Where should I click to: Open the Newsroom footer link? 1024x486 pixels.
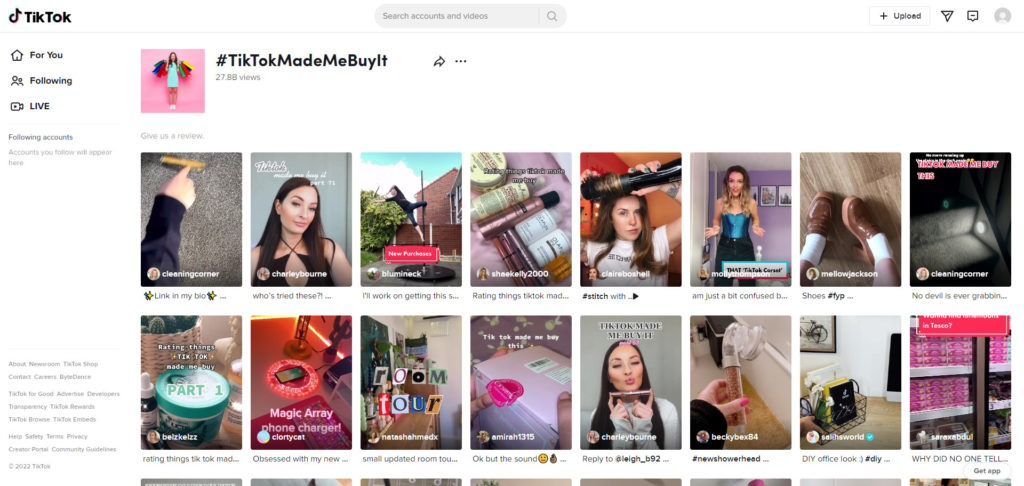click(x=44, y=364)
